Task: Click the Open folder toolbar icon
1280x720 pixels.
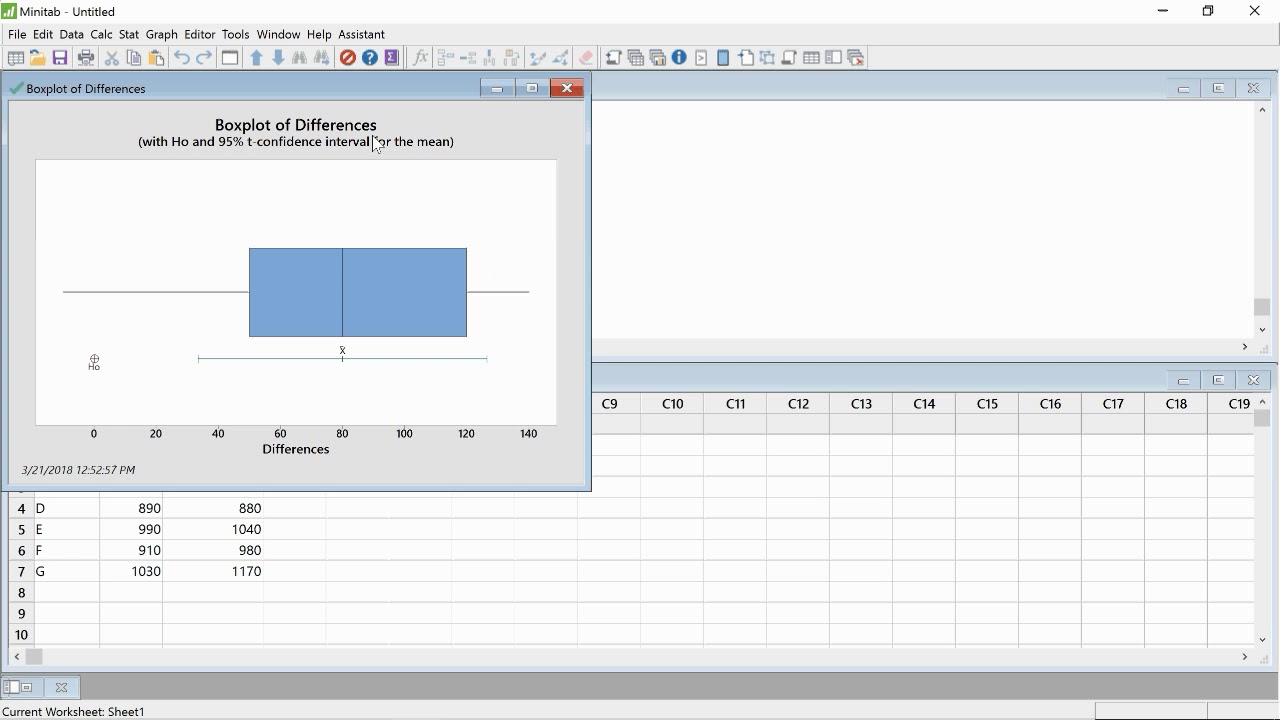Action: [x=38, y=58]
